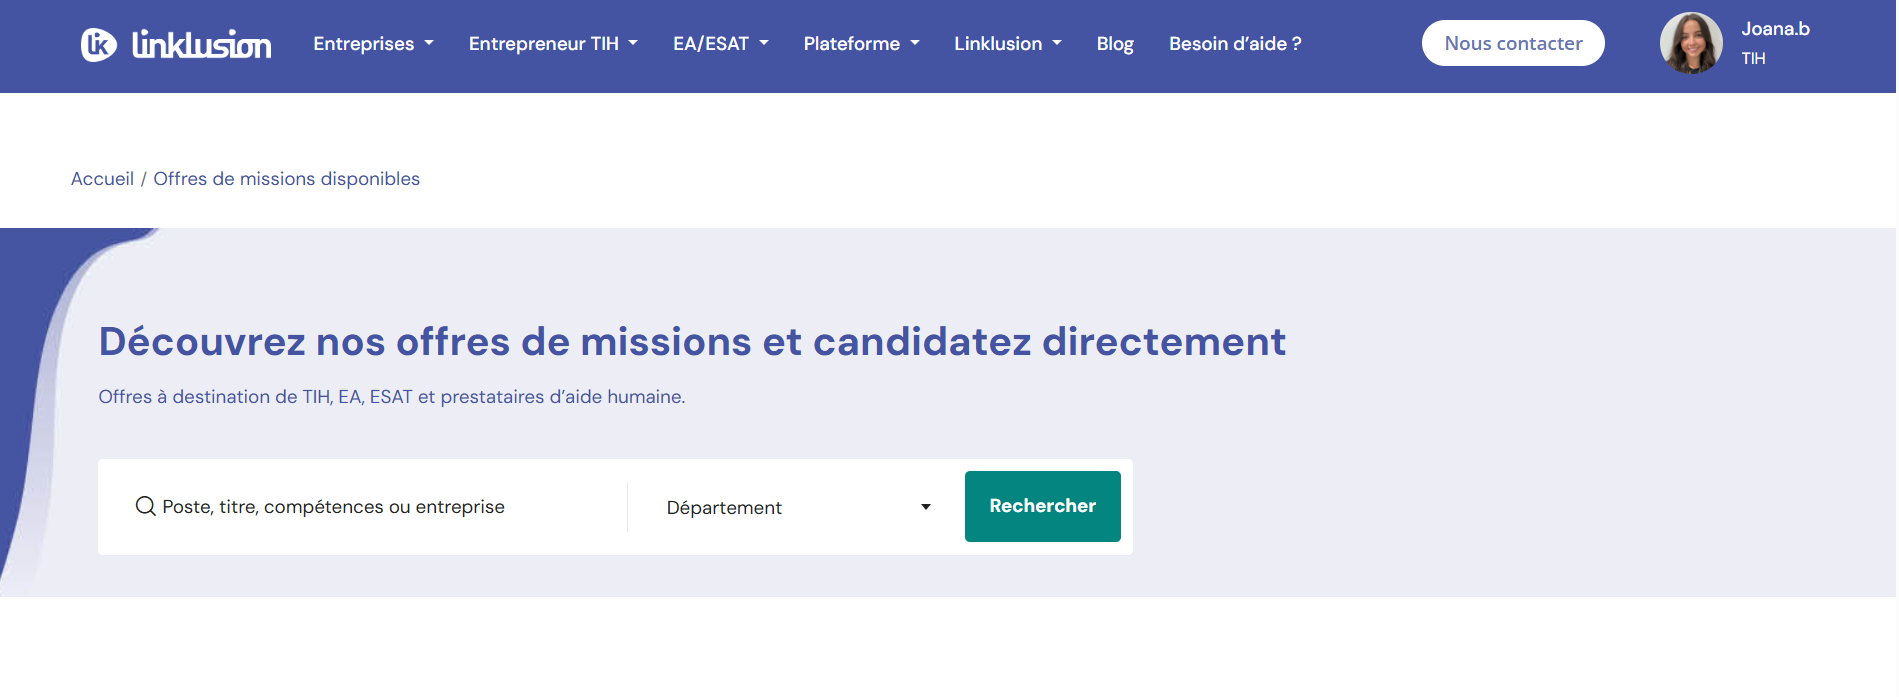Image resolution: width=1899 pixels, height=697 pixels.
Task: Click the Département dropdown arrow
Action: (x=926, y=507)
